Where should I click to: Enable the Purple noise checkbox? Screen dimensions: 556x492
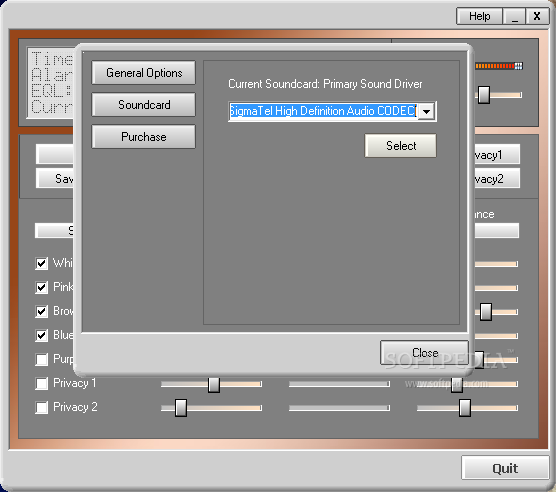(x=41, y=359)
